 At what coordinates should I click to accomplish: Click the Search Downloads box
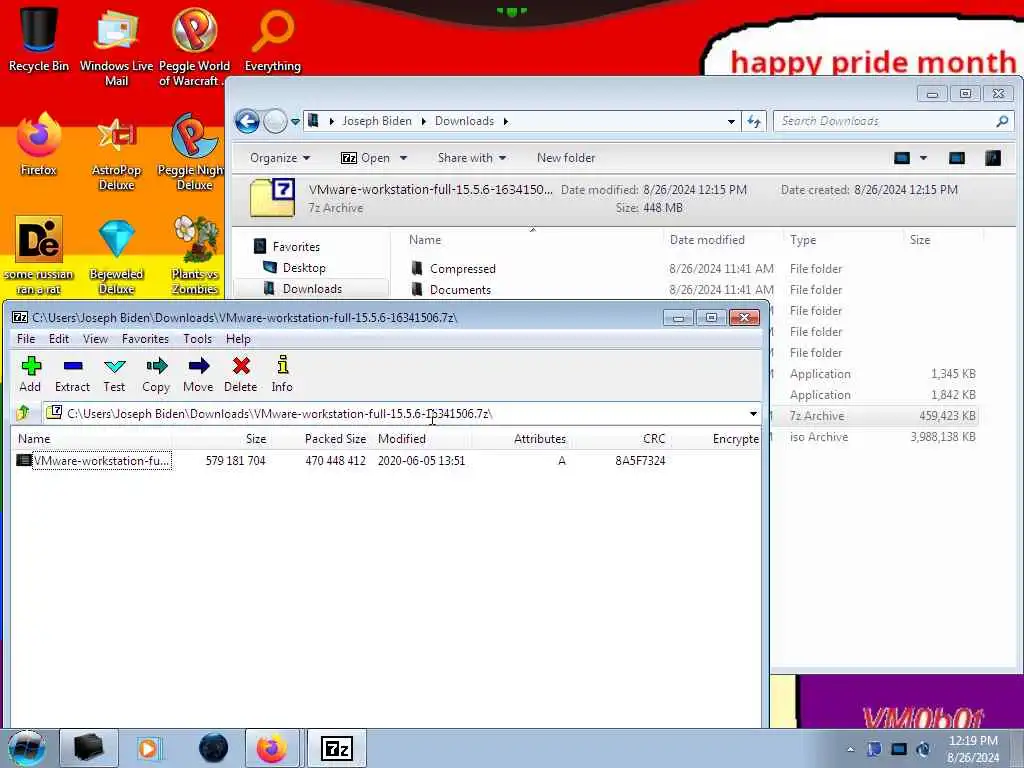(x=894, y=121)
